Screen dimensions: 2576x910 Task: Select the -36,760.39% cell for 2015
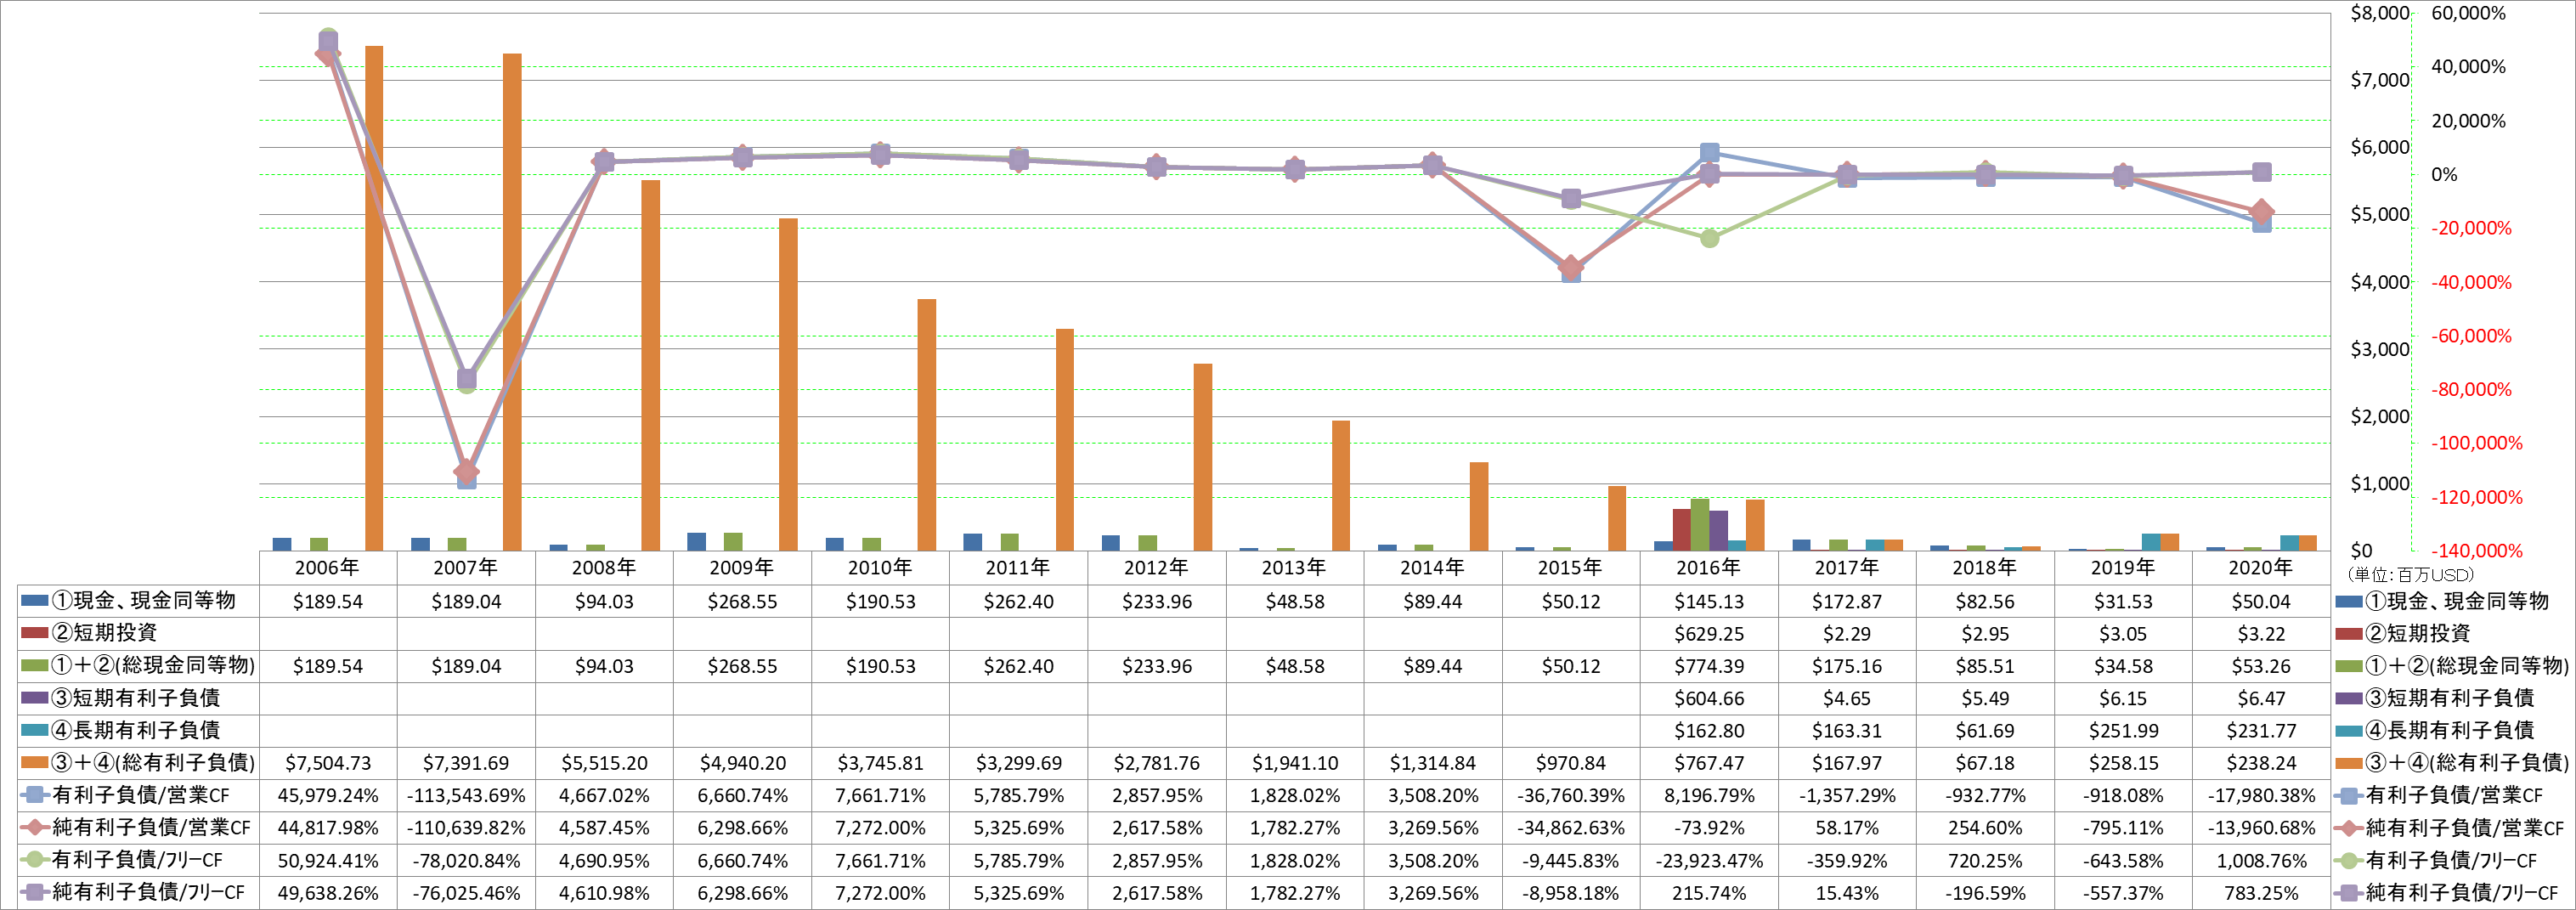coord(1571,796)
